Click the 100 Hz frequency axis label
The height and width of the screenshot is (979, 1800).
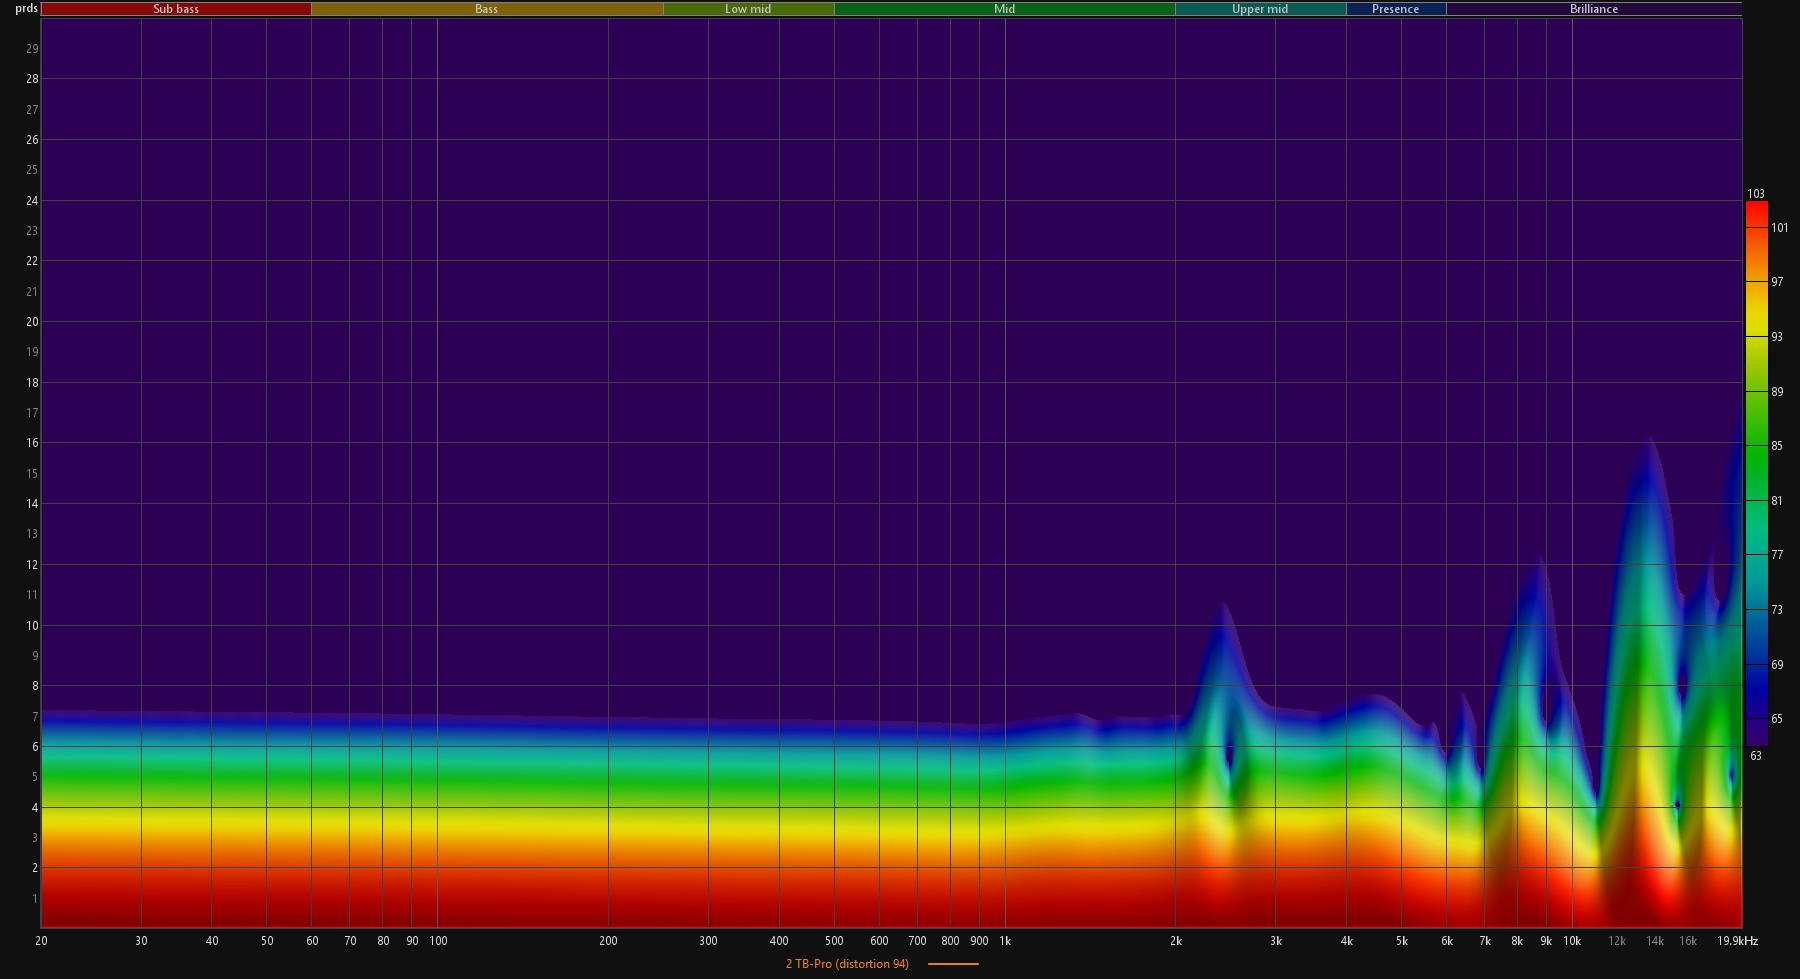click(x=438, y=941)
